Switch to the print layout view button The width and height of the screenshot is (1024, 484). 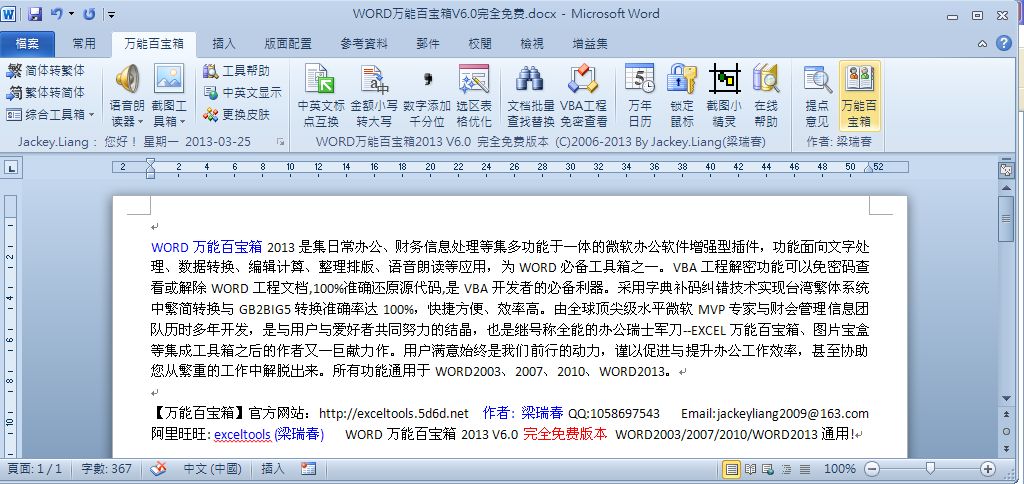point(732,468)
